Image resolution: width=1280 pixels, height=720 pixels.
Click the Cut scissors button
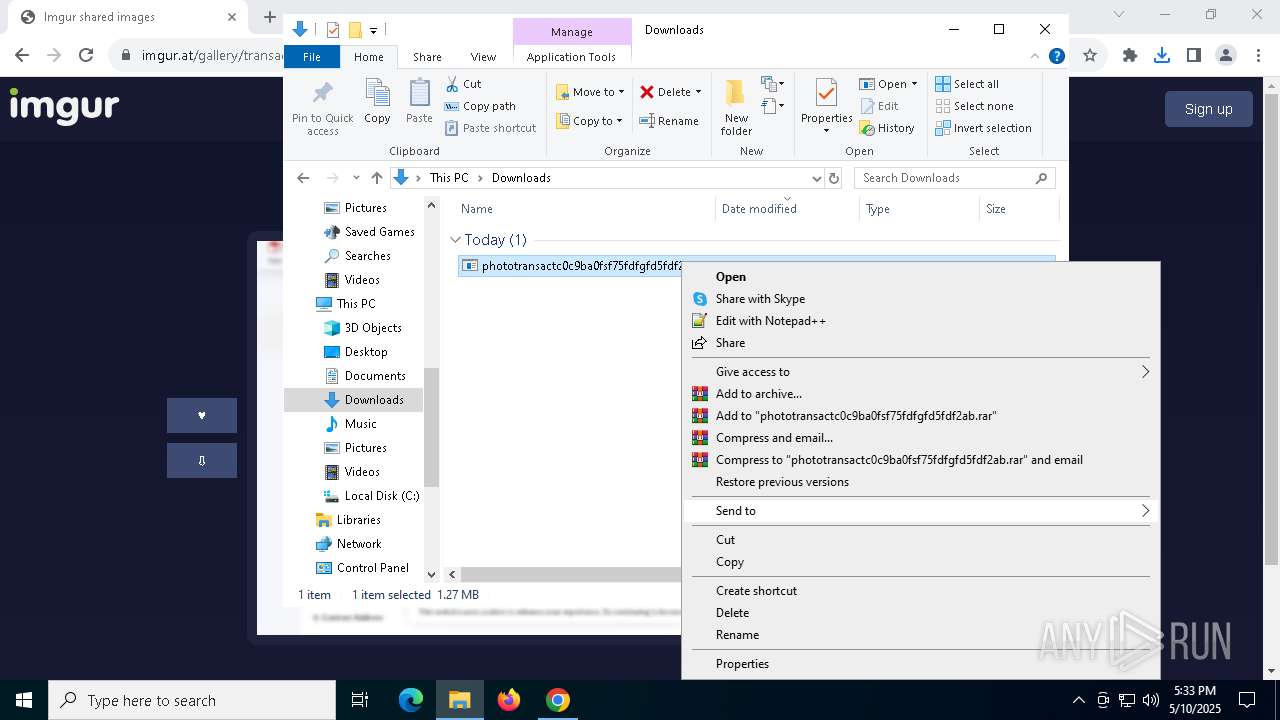[463, 84]
